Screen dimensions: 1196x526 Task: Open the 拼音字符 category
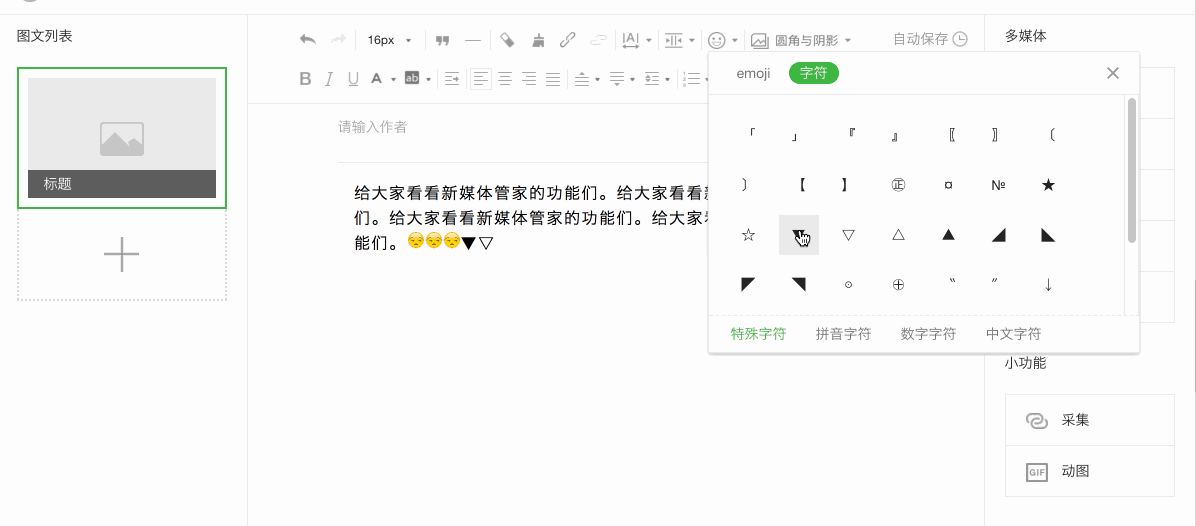[843, 334]
